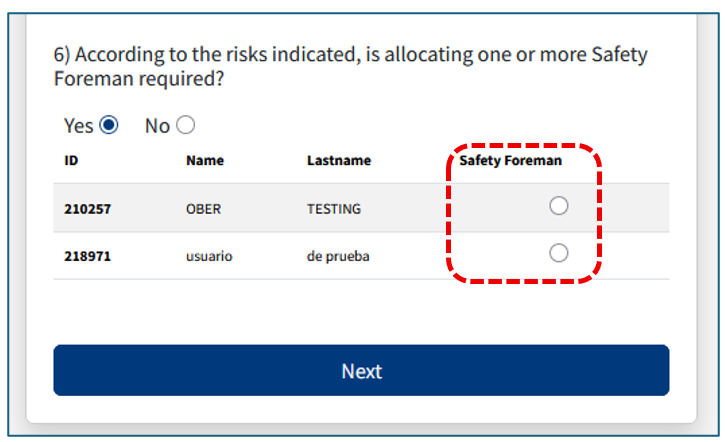Click the 'Yes' option label text

(x=78, y=126)
